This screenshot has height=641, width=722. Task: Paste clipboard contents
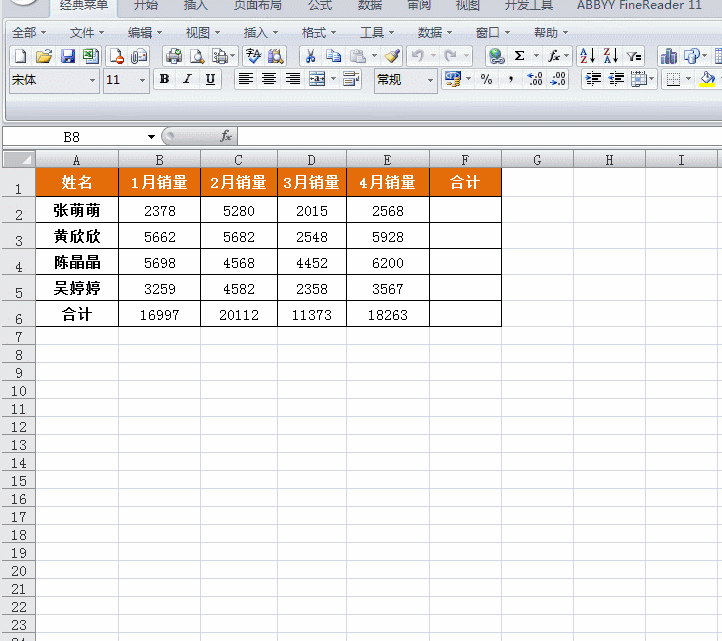click(358, 56)
